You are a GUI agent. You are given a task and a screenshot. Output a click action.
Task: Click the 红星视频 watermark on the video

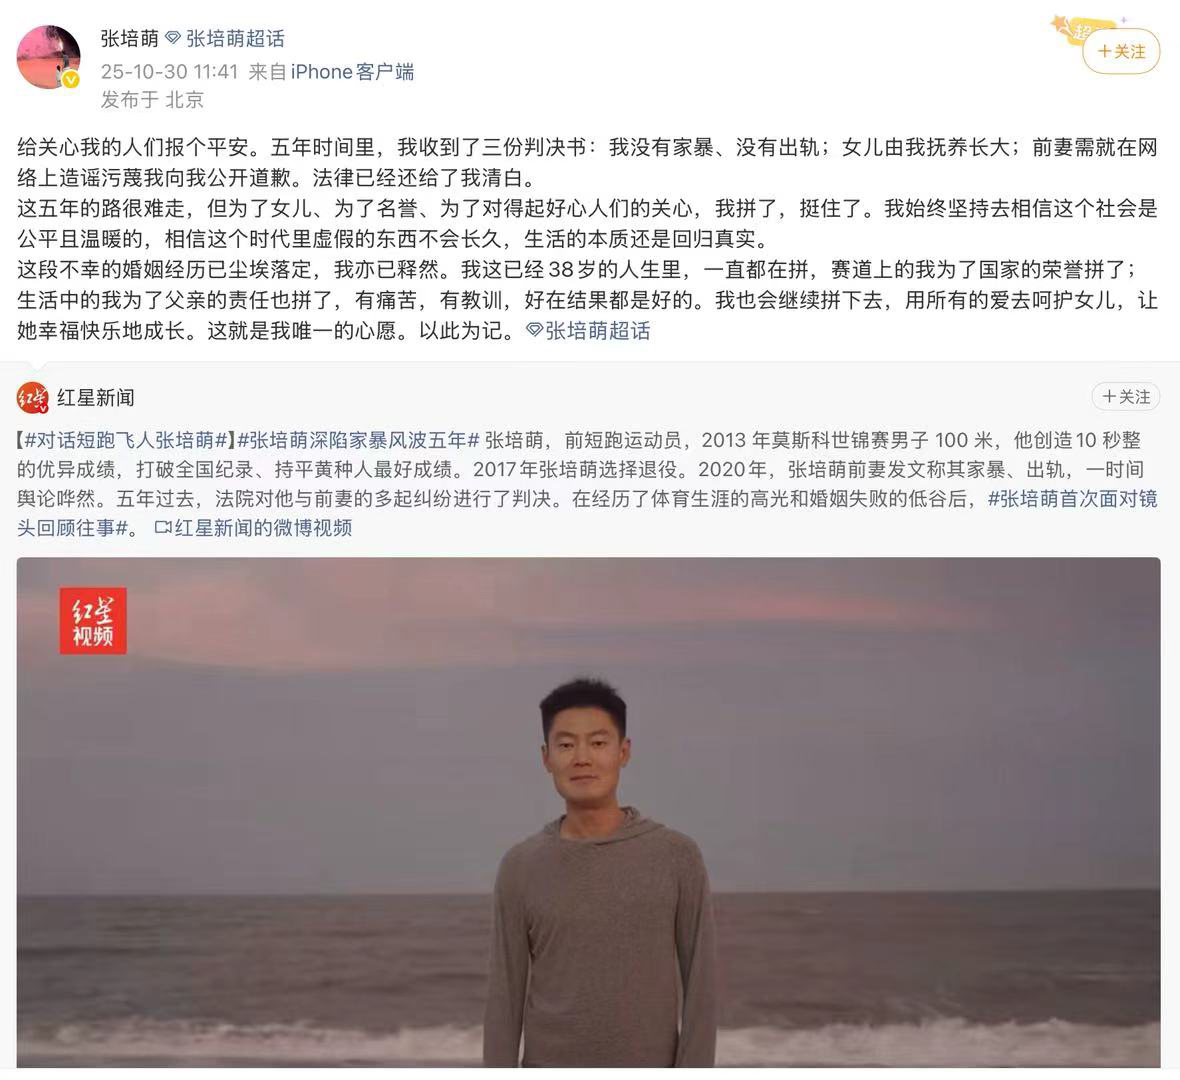click(93, 621)
